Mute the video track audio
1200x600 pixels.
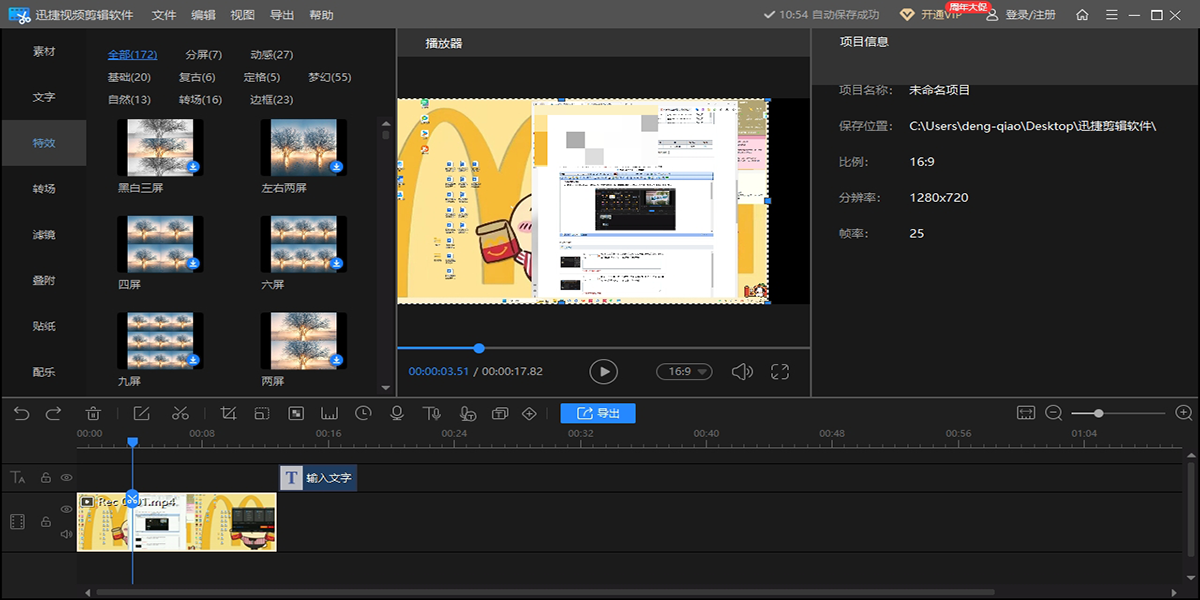tap(67, 534)
